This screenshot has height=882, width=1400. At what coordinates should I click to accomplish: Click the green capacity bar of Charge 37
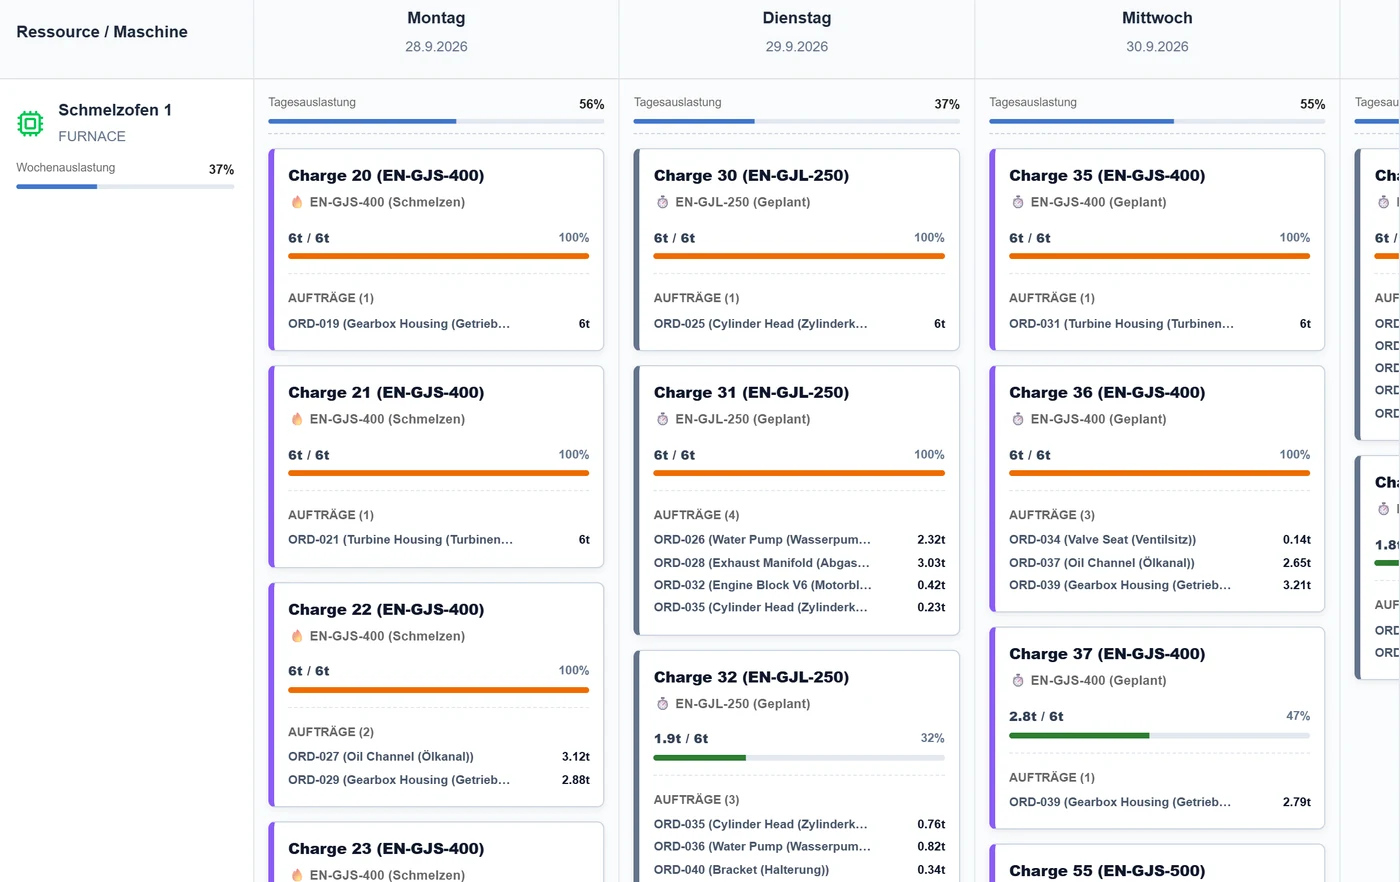[x=1159, y=735]
